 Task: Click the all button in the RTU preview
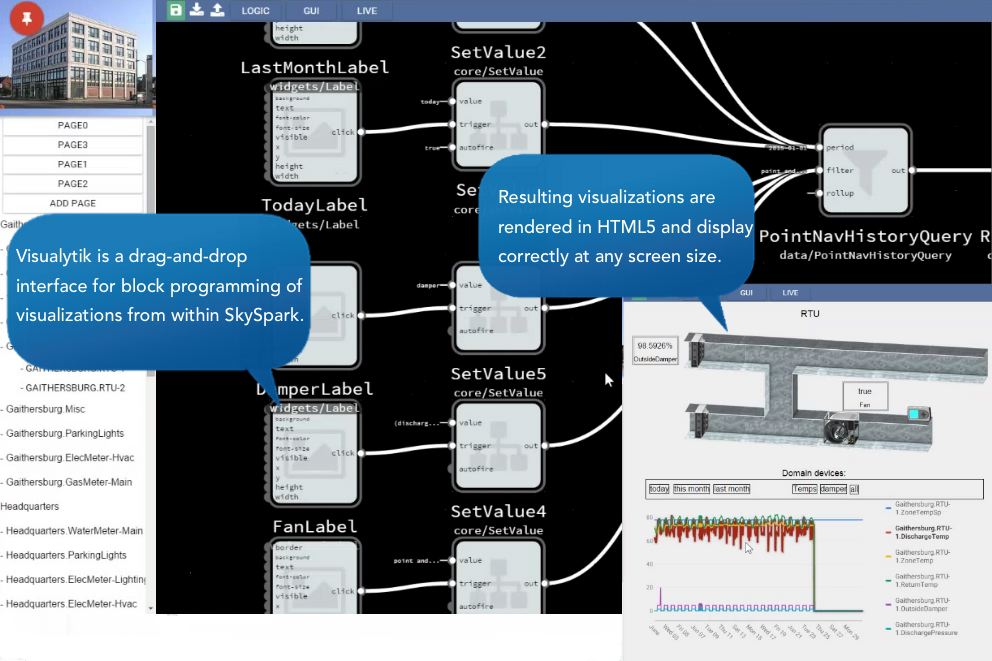tap(854, 489)
